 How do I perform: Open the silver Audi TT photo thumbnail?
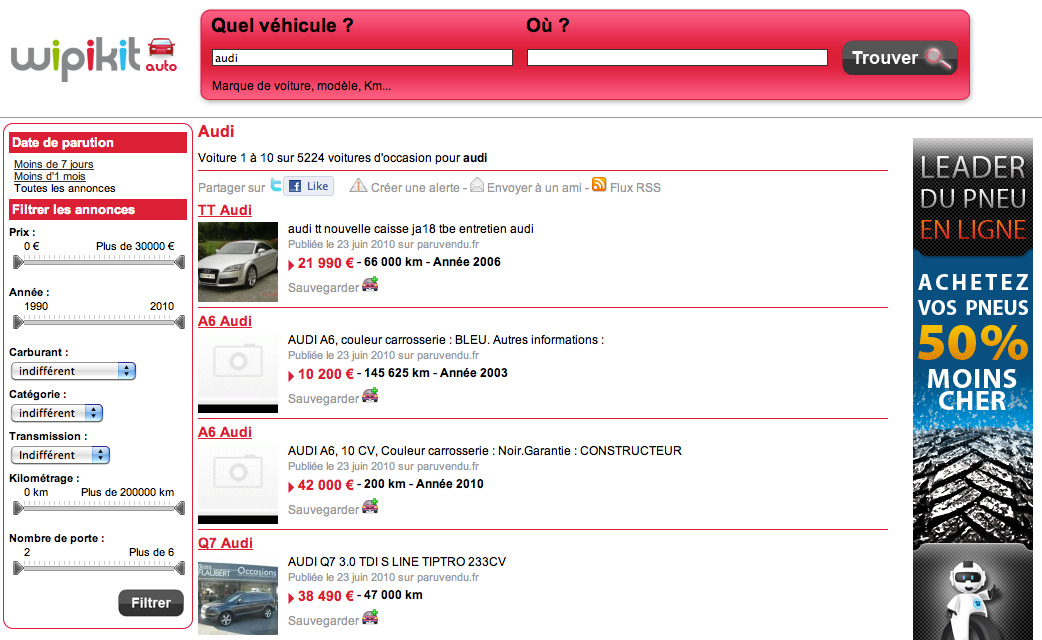pyautogui.click(x=238, y=262)
